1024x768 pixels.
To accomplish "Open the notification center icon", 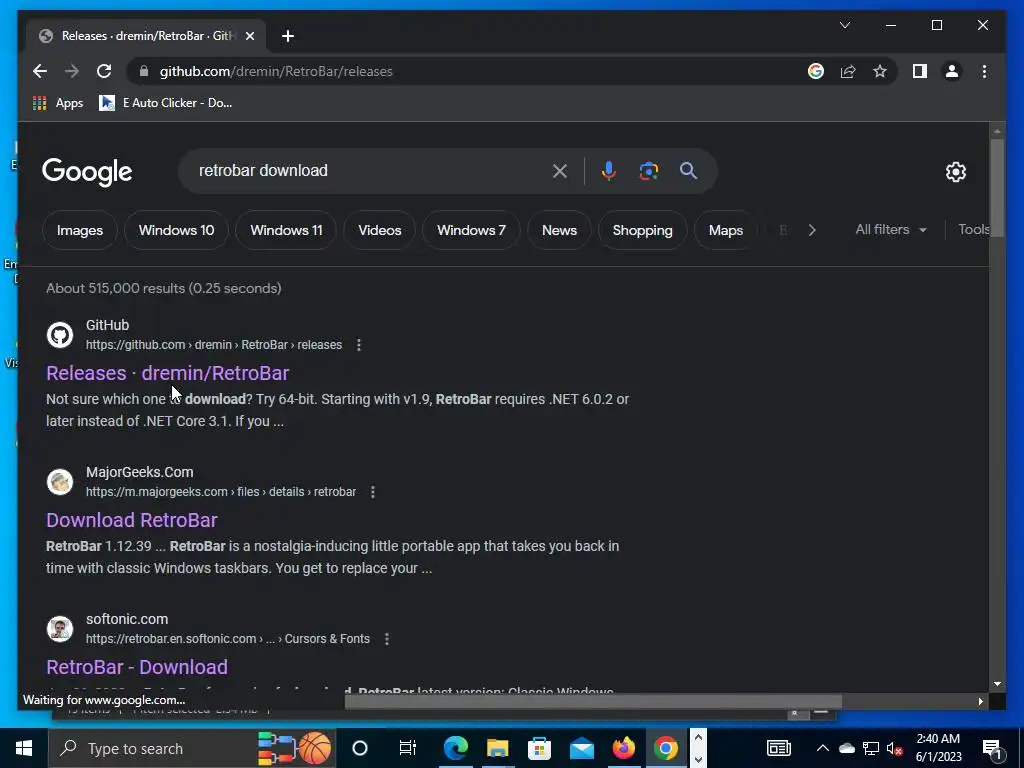I will [x=992, y=748].
